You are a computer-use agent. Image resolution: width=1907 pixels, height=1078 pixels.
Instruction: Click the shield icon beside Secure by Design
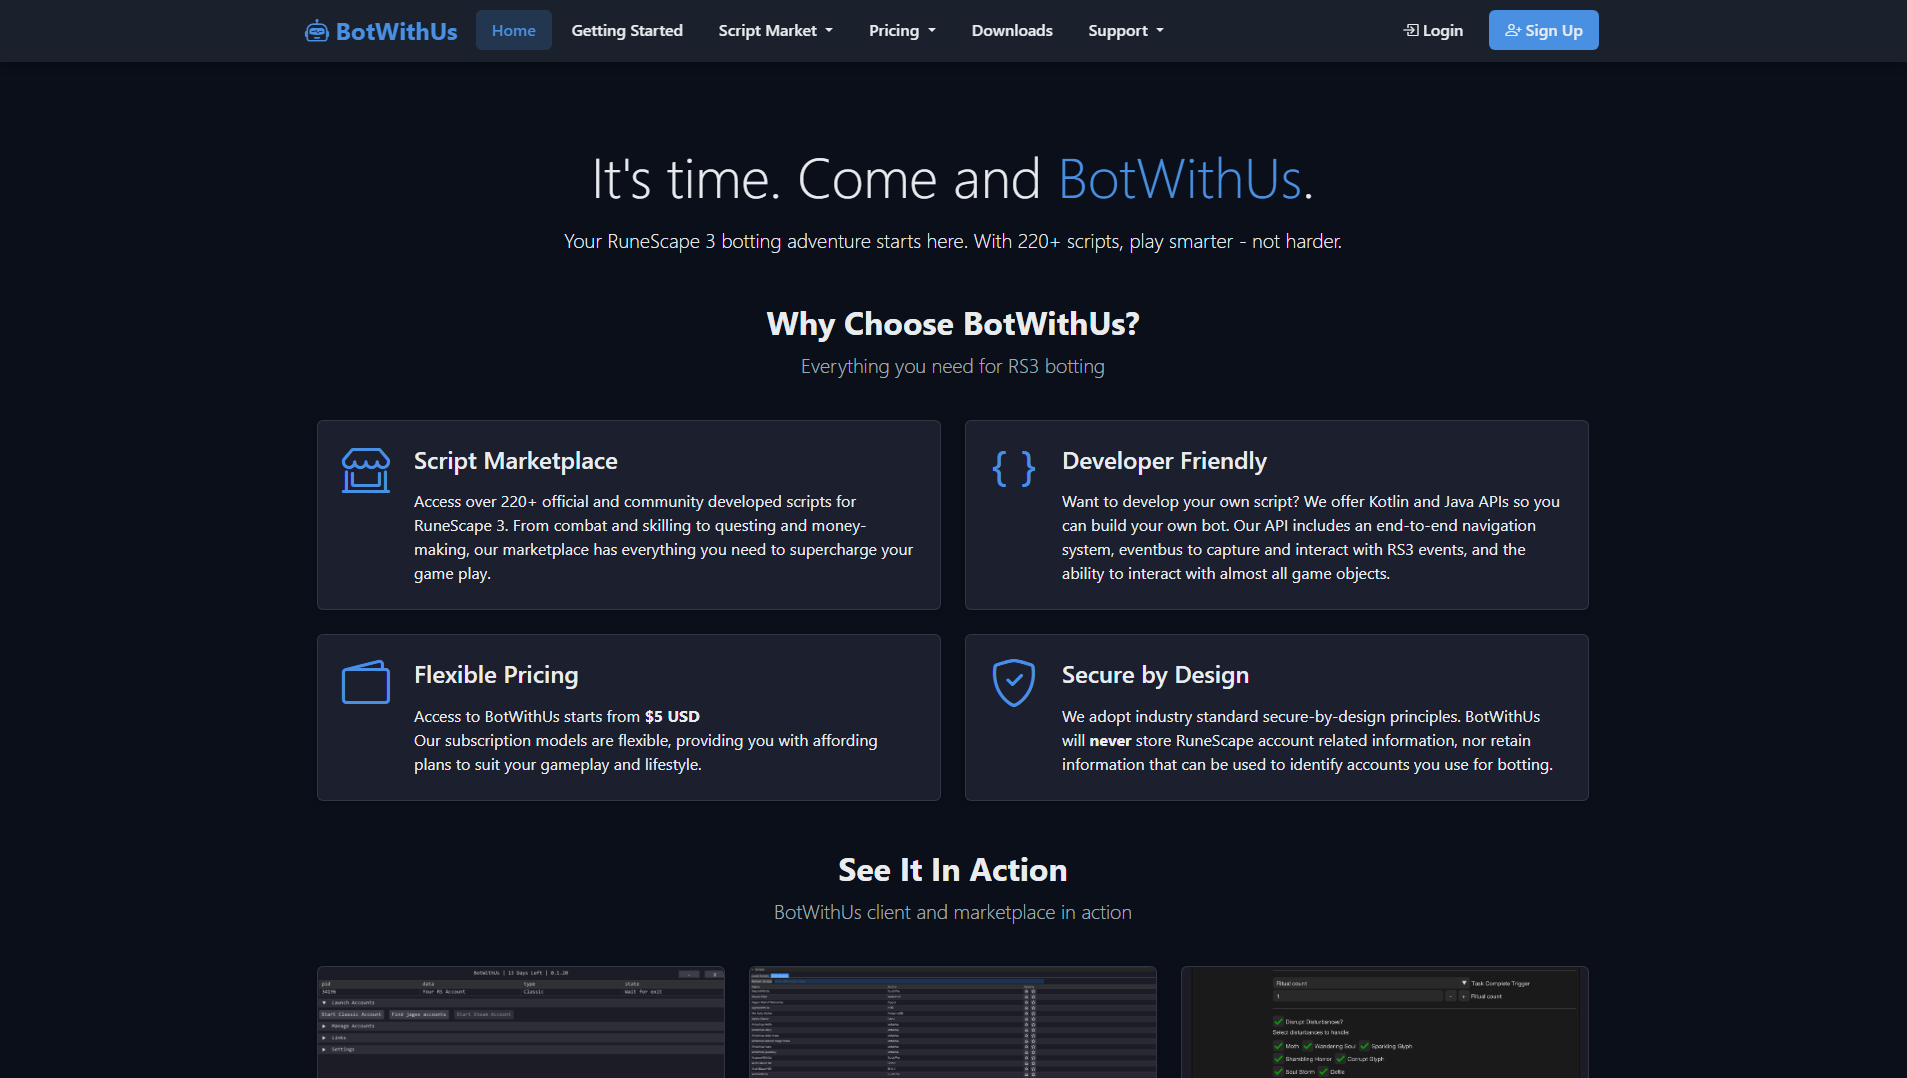coord(1013,682)
